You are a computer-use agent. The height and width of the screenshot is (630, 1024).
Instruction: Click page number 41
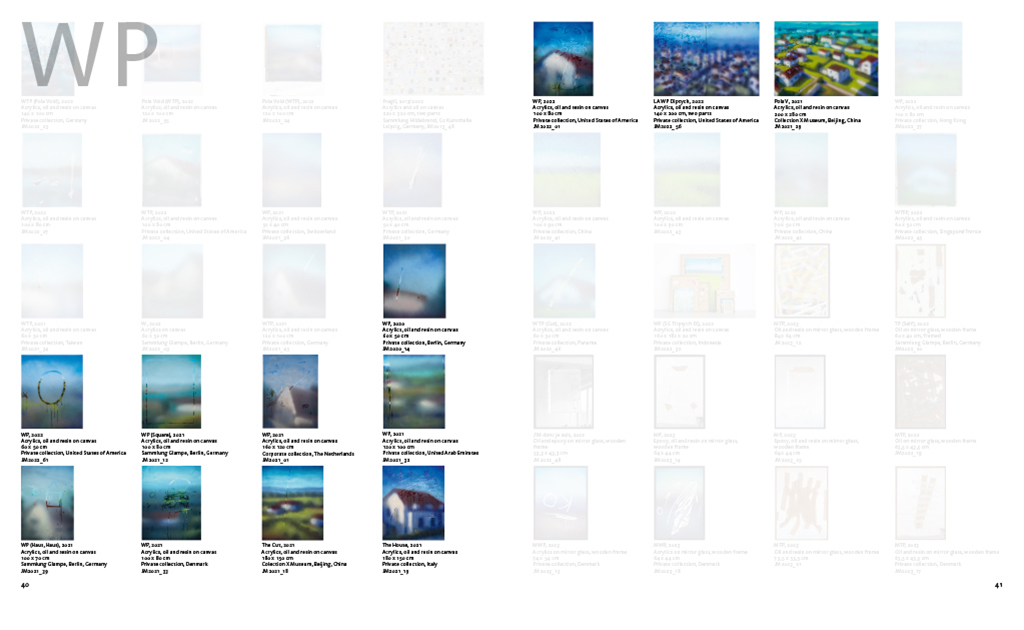(x=998, y=585)
